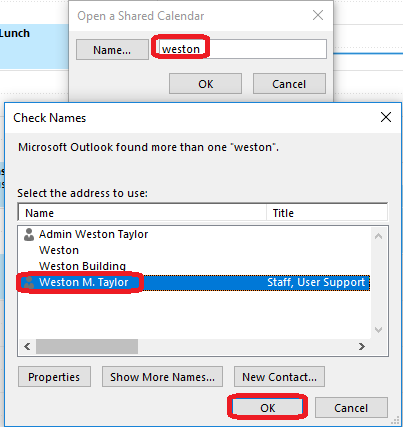Close the Open a Shared Calendar dialog

click(x=318, y=15)
